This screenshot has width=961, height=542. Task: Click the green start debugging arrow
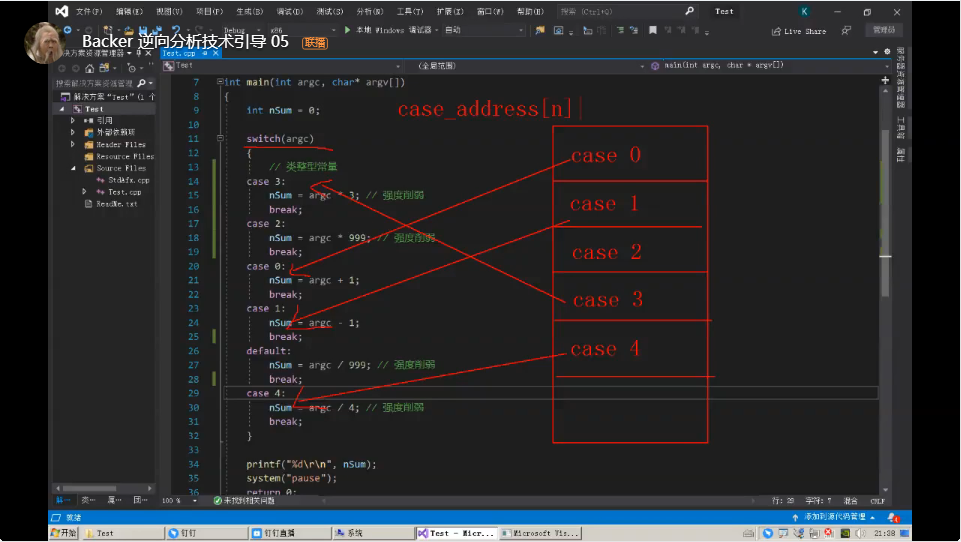click(348, 31)
